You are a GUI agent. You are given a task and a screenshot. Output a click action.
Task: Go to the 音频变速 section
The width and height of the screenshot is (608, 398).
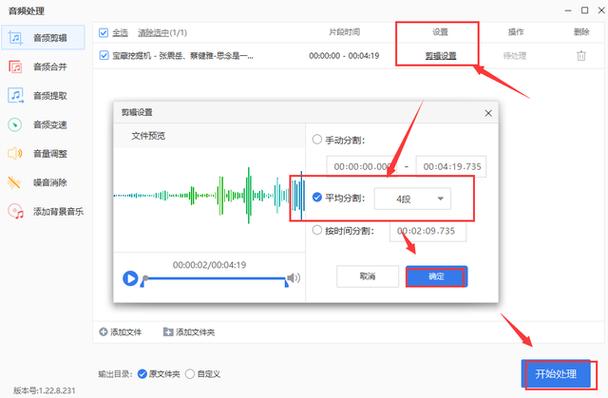point(43,125)
